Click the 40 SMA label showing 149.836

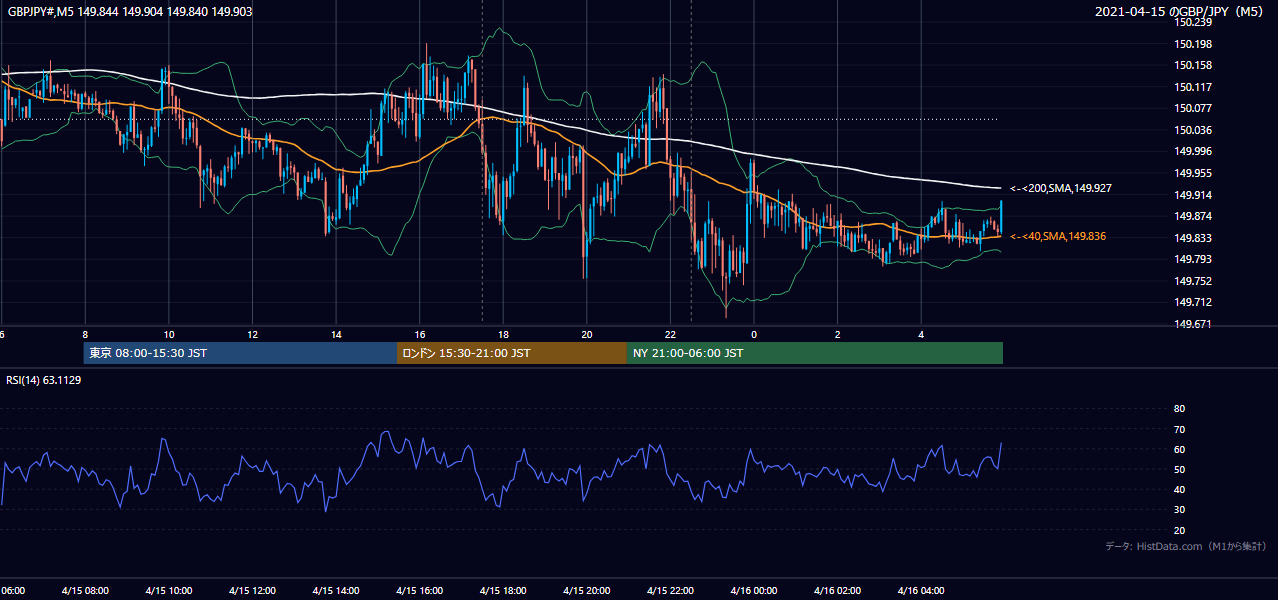click(x=1058, y=236)
